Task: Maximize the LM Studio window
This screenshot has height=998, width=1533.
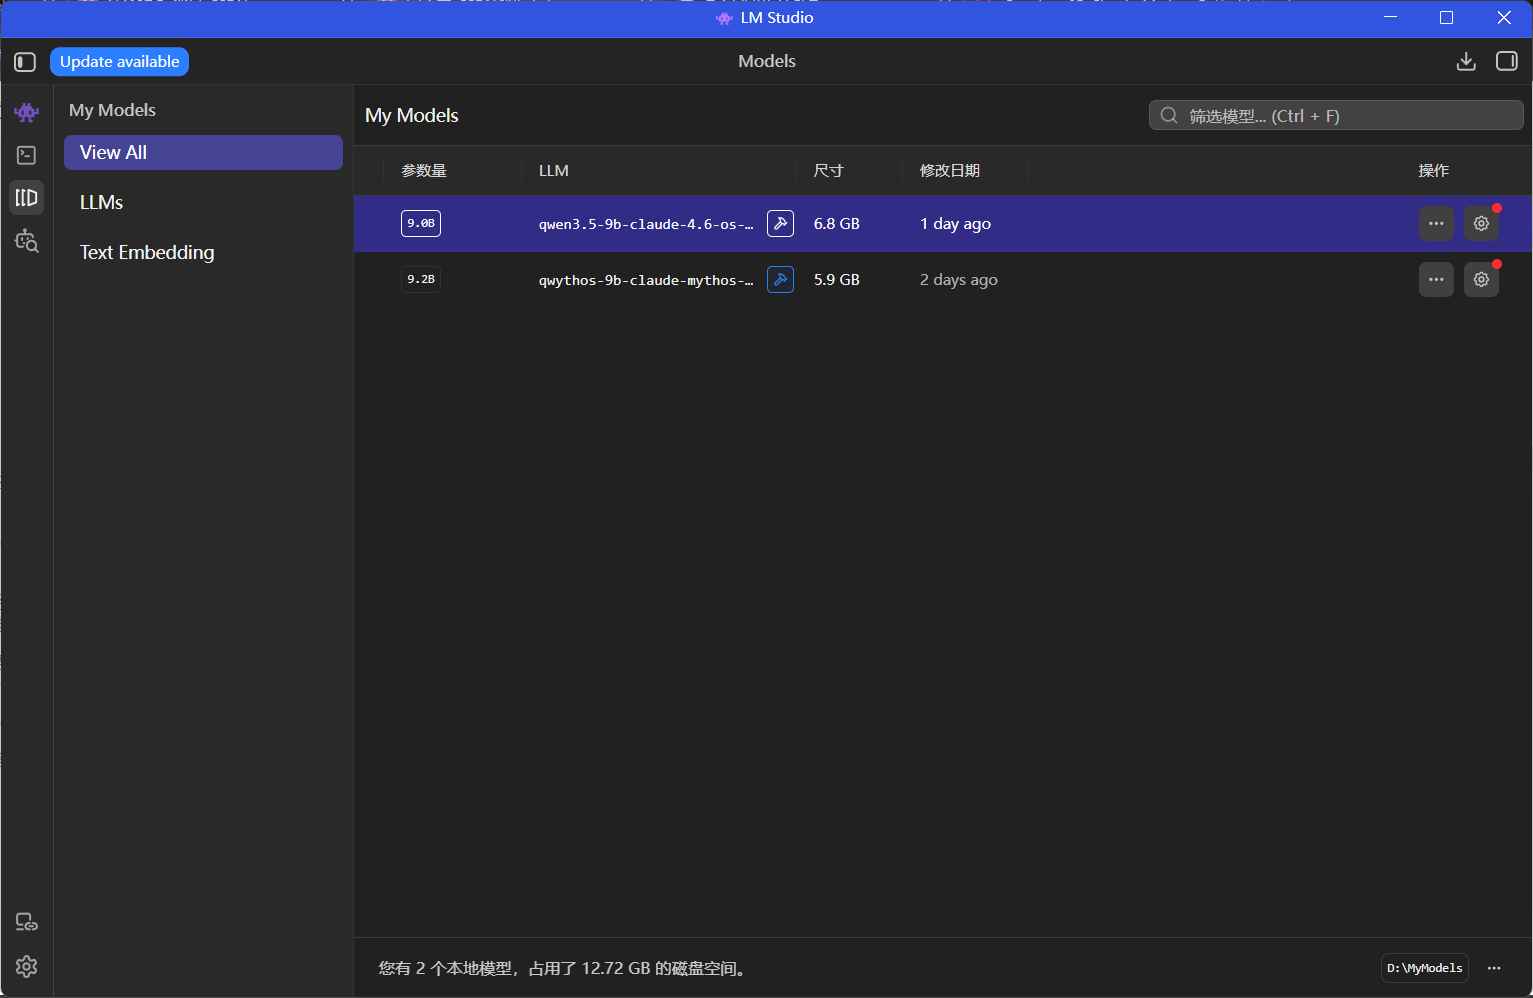Action: (x=1446, y=18)
